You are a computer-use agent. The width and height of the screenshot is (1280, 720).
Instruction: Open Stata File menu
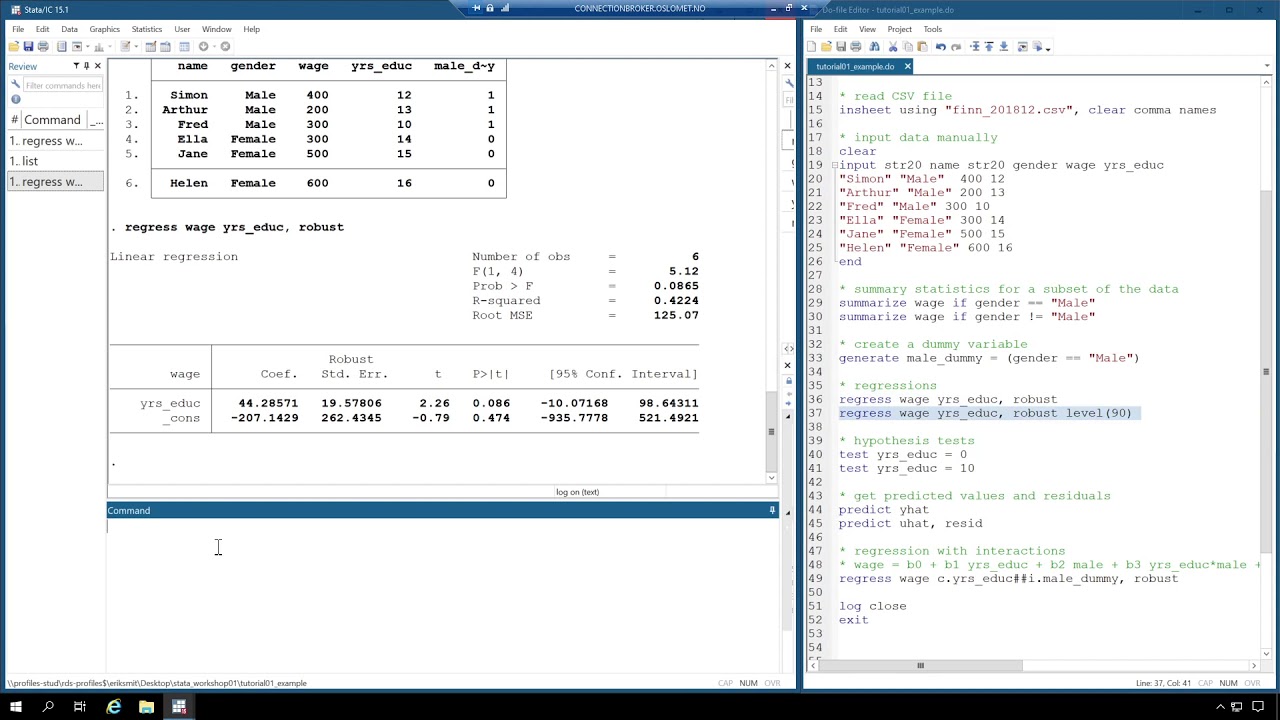click(x=18, y=29)
